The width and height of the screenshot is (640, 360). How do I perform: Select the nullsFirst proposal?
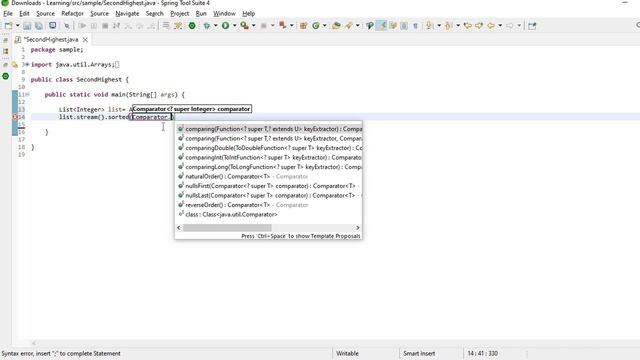[x=269, y=186]
